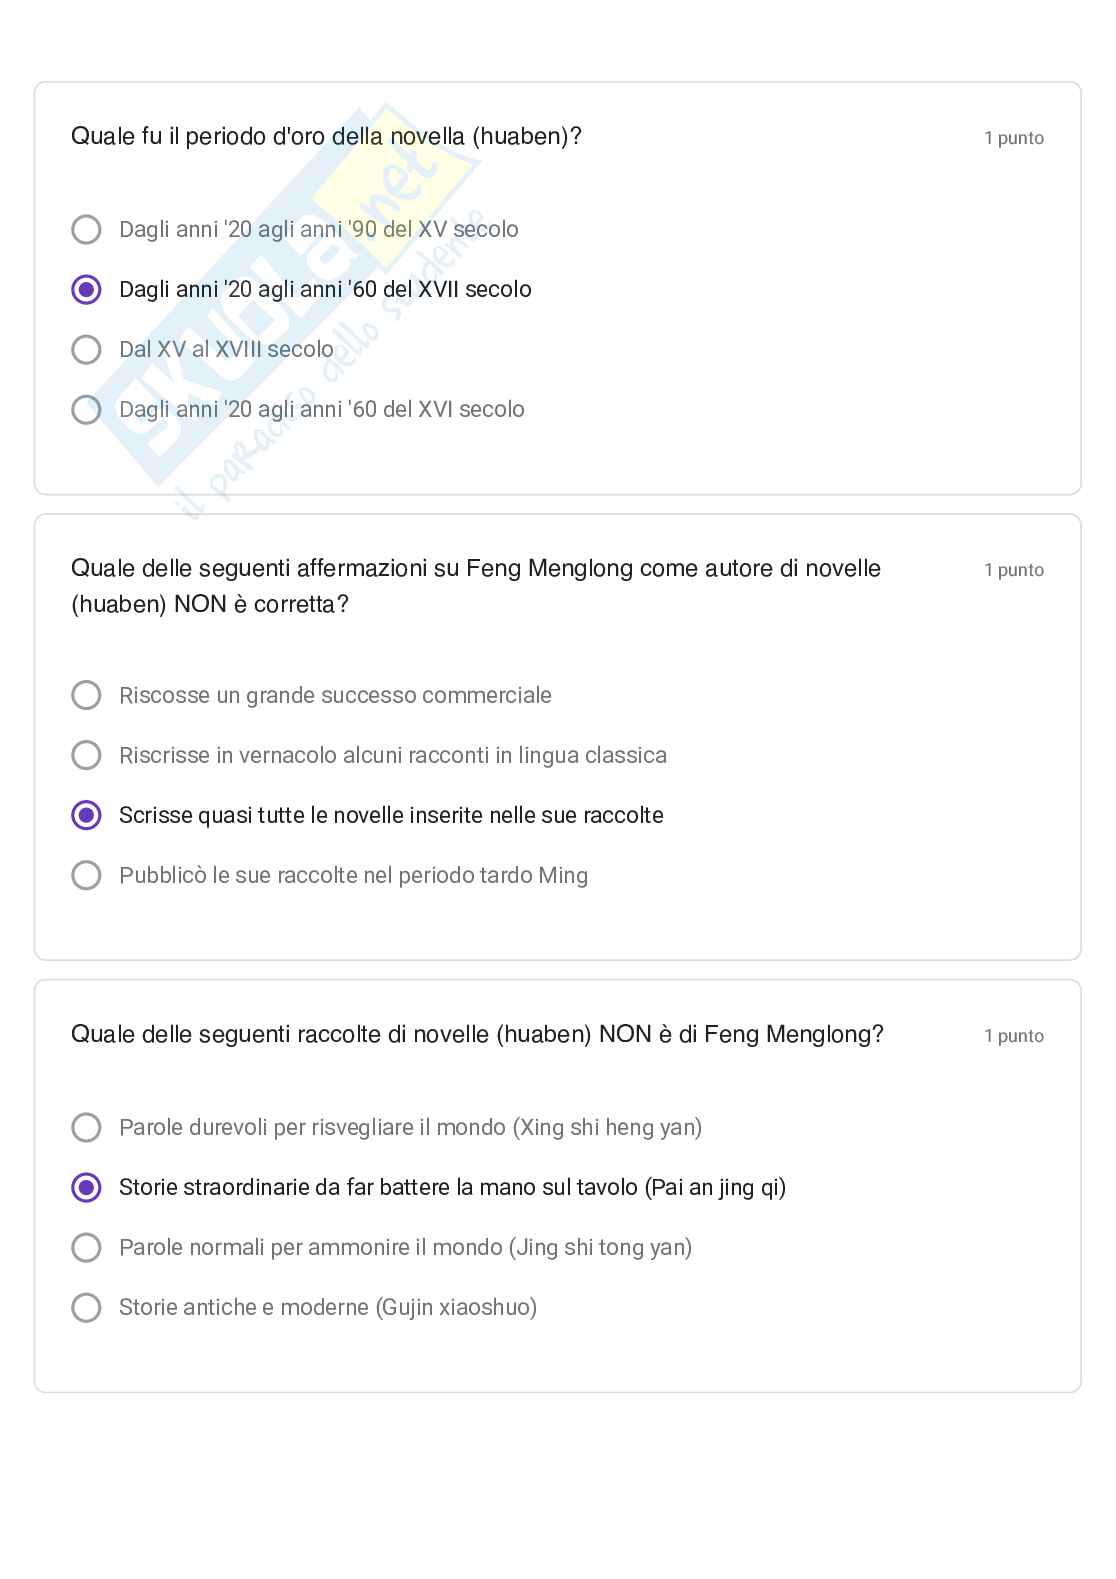The height and width of the screenshot is (1579, 1116).
Task: Click the "1 punto" label of first question
Action: click(1013, 138)
